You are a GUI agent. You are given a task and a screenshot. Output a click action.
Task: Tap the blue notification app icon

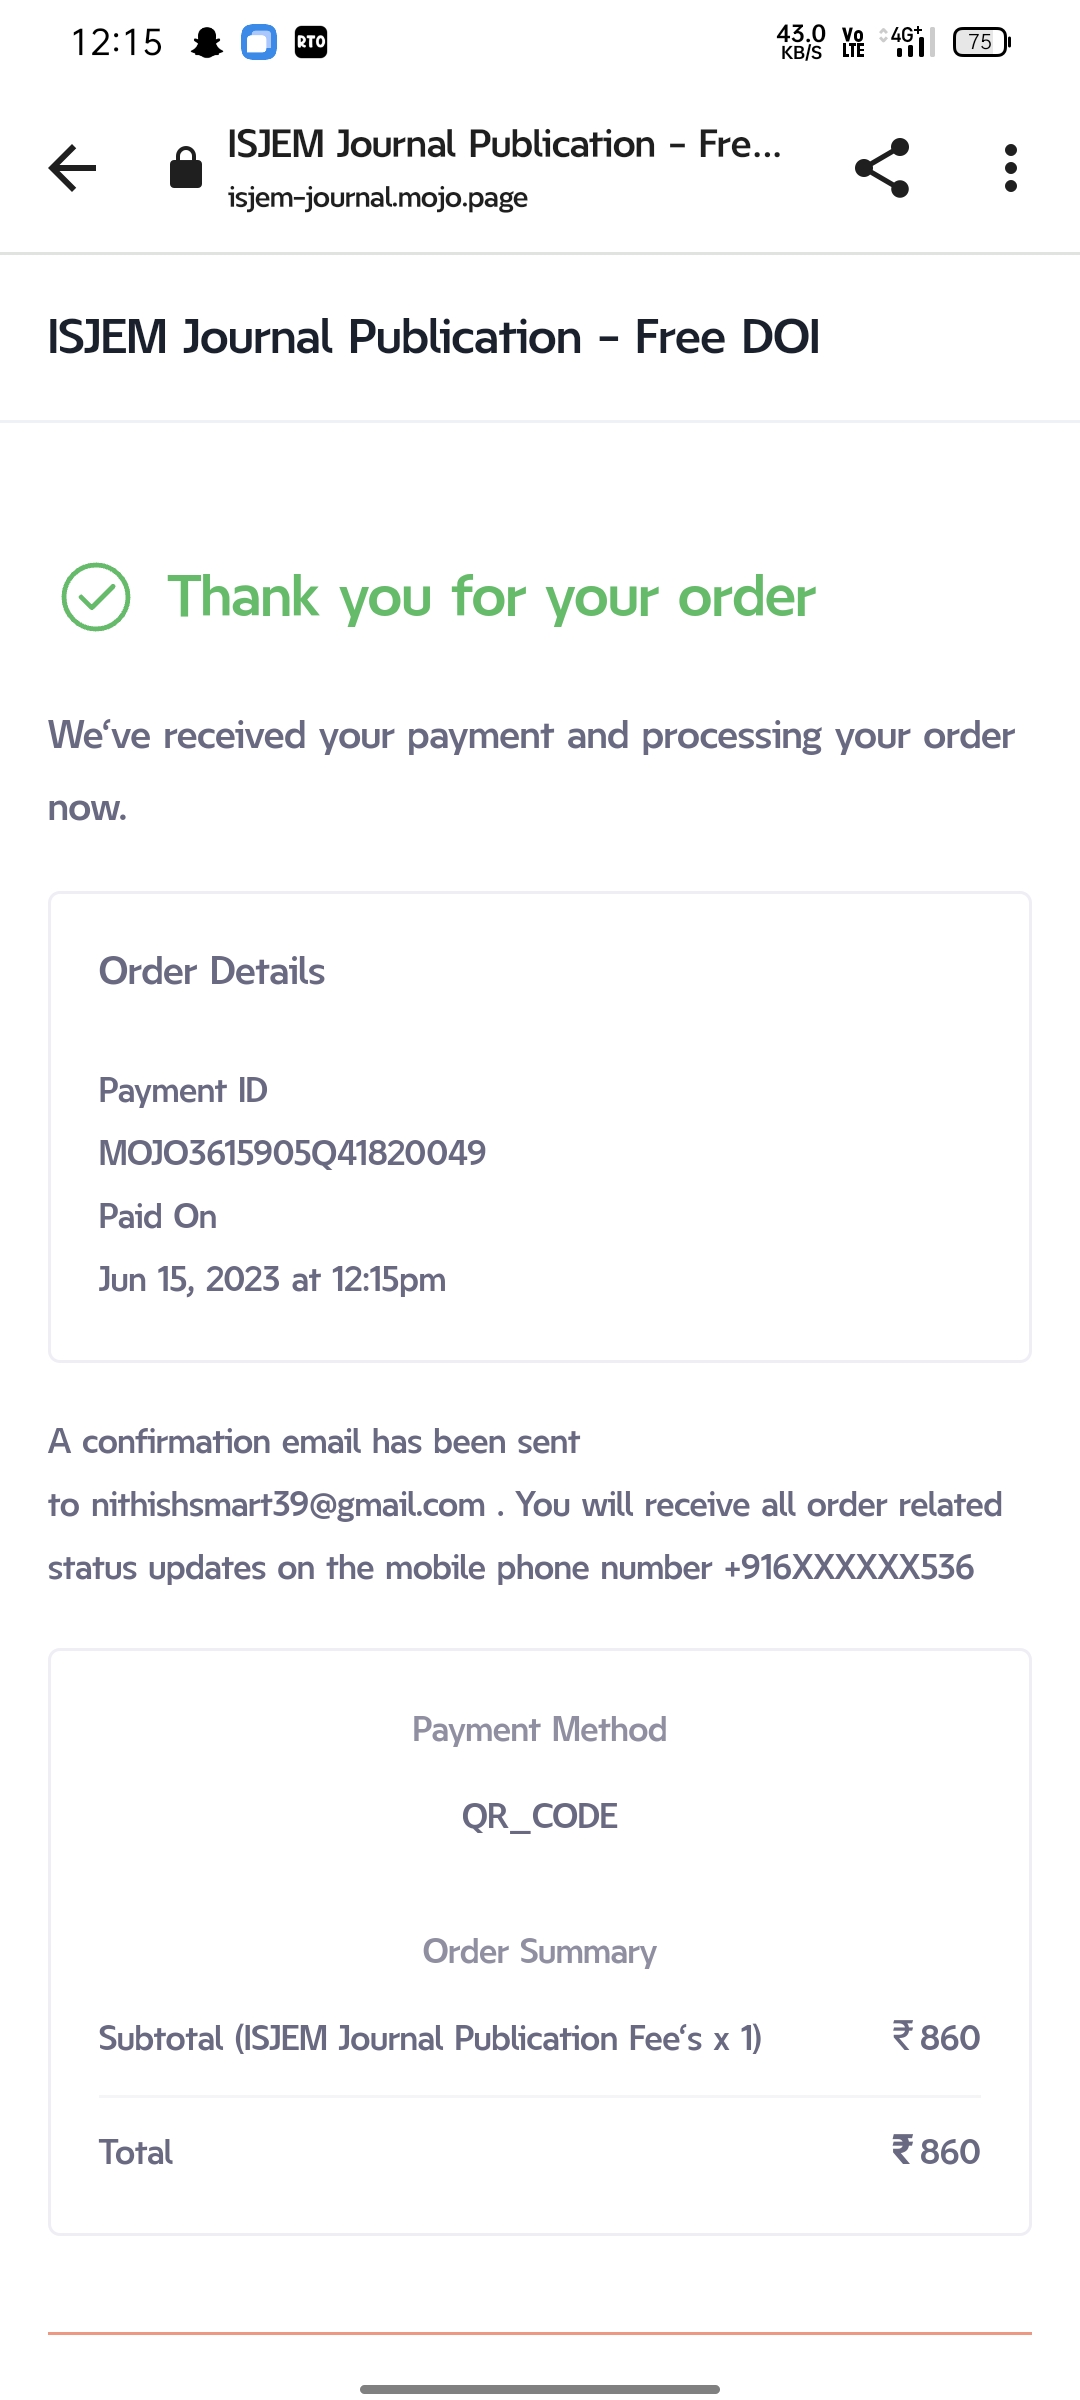point(259,42)
